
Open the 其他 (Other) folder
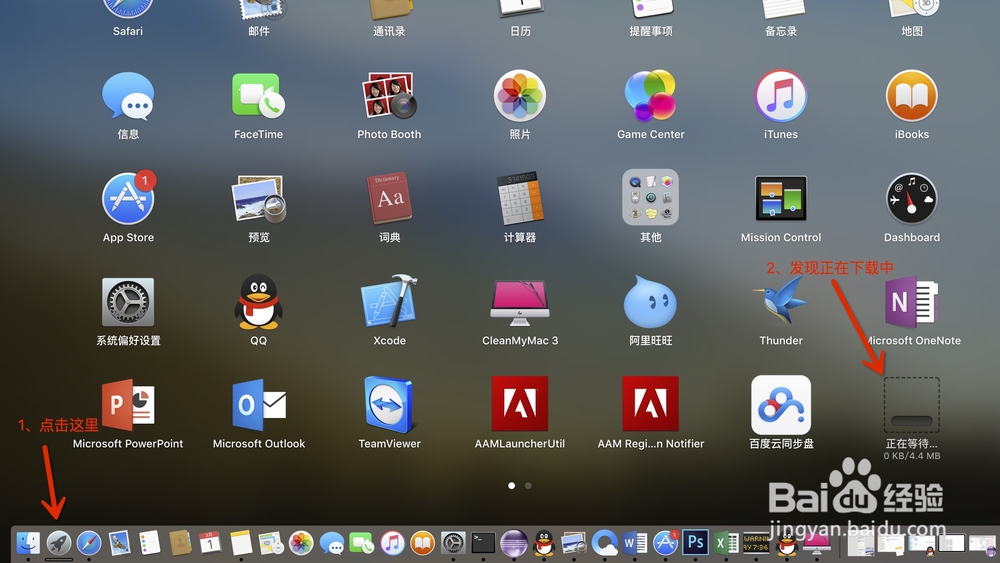coord(650,197)
